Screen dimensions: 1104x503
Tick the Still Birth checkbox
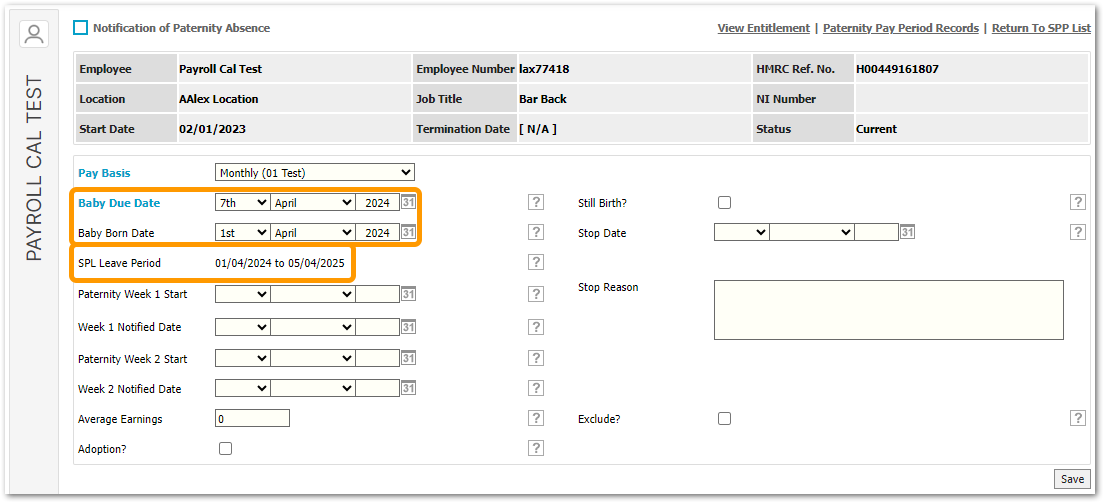coord(724,203)
